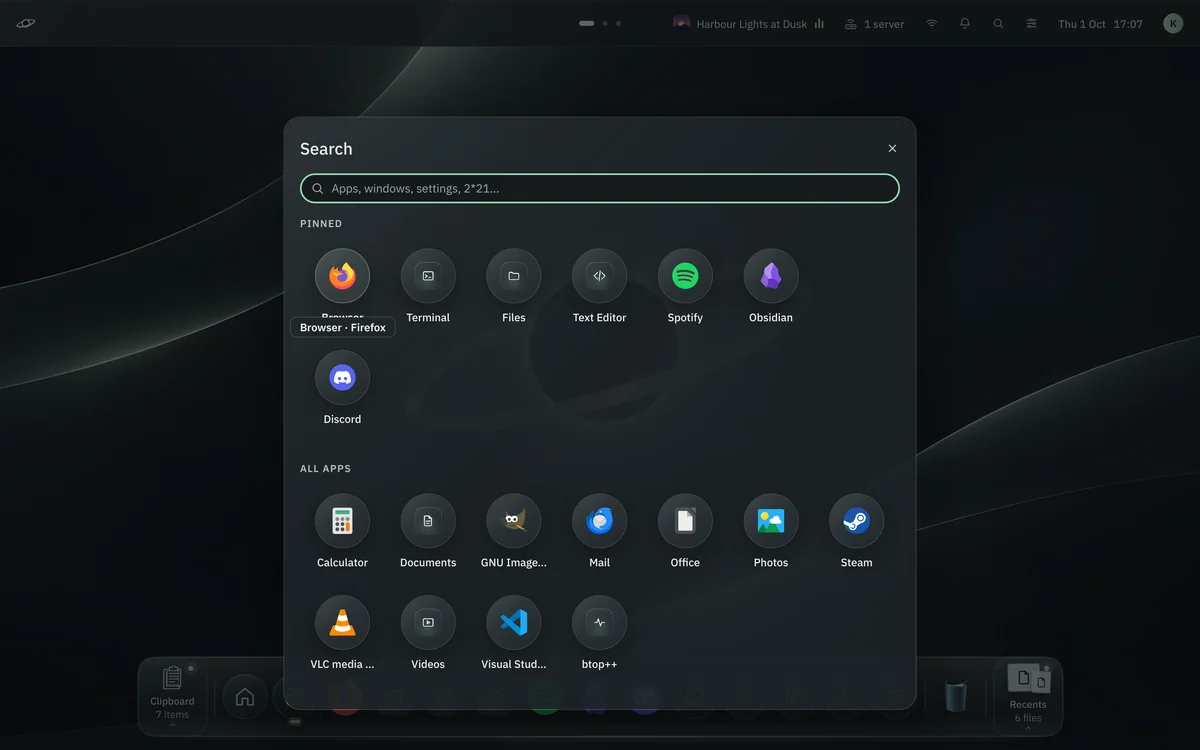Click the top bar magnifier search icon

point(998,23)
